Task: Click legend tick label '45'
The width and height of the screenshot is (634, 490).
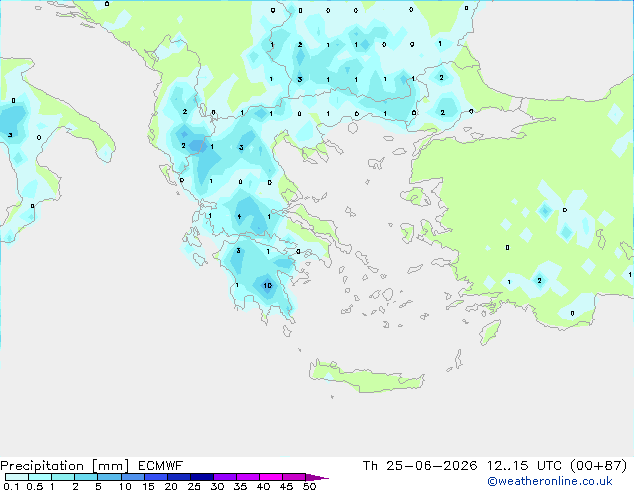Action: click(x=286, y=486)
